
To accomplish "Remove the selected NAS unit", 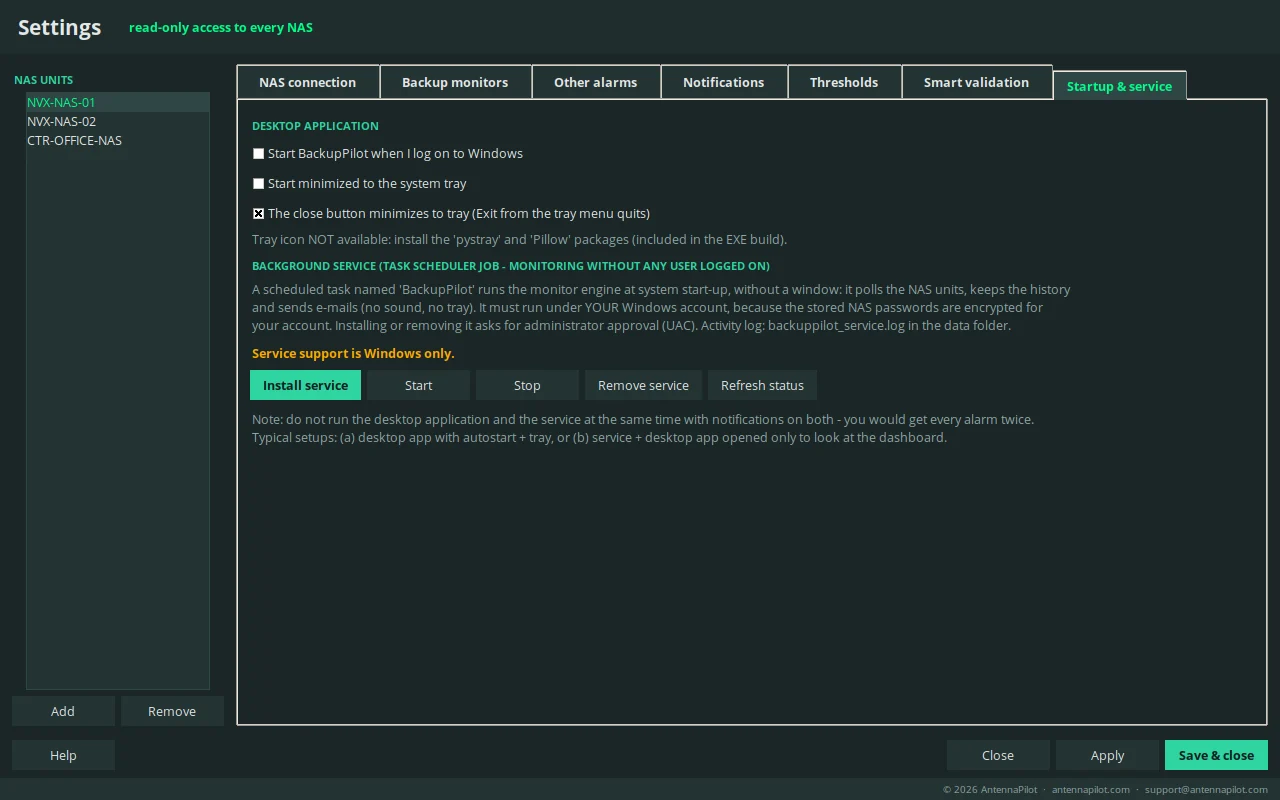I will coord(172,711).
